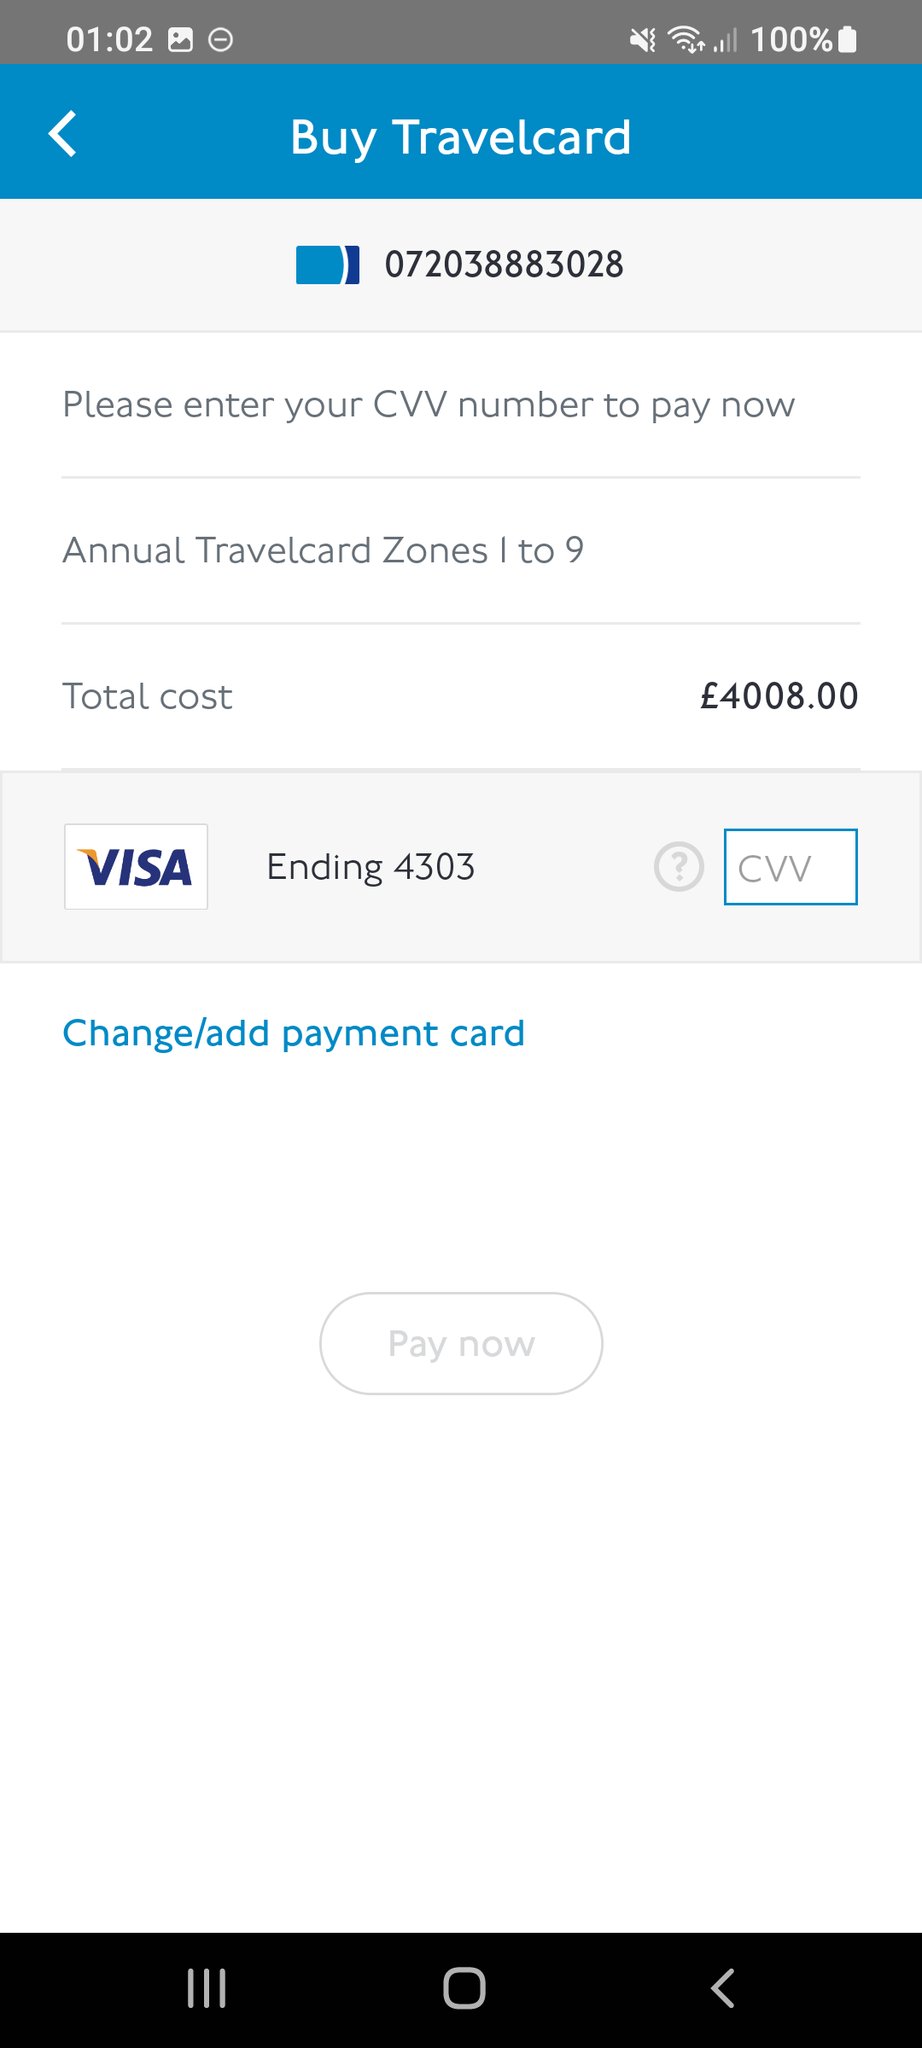Image resolution: width=922 pixels, height=2048 pixels.
Task: Open Change/add payment card link
Action: tap(293, 1033)
